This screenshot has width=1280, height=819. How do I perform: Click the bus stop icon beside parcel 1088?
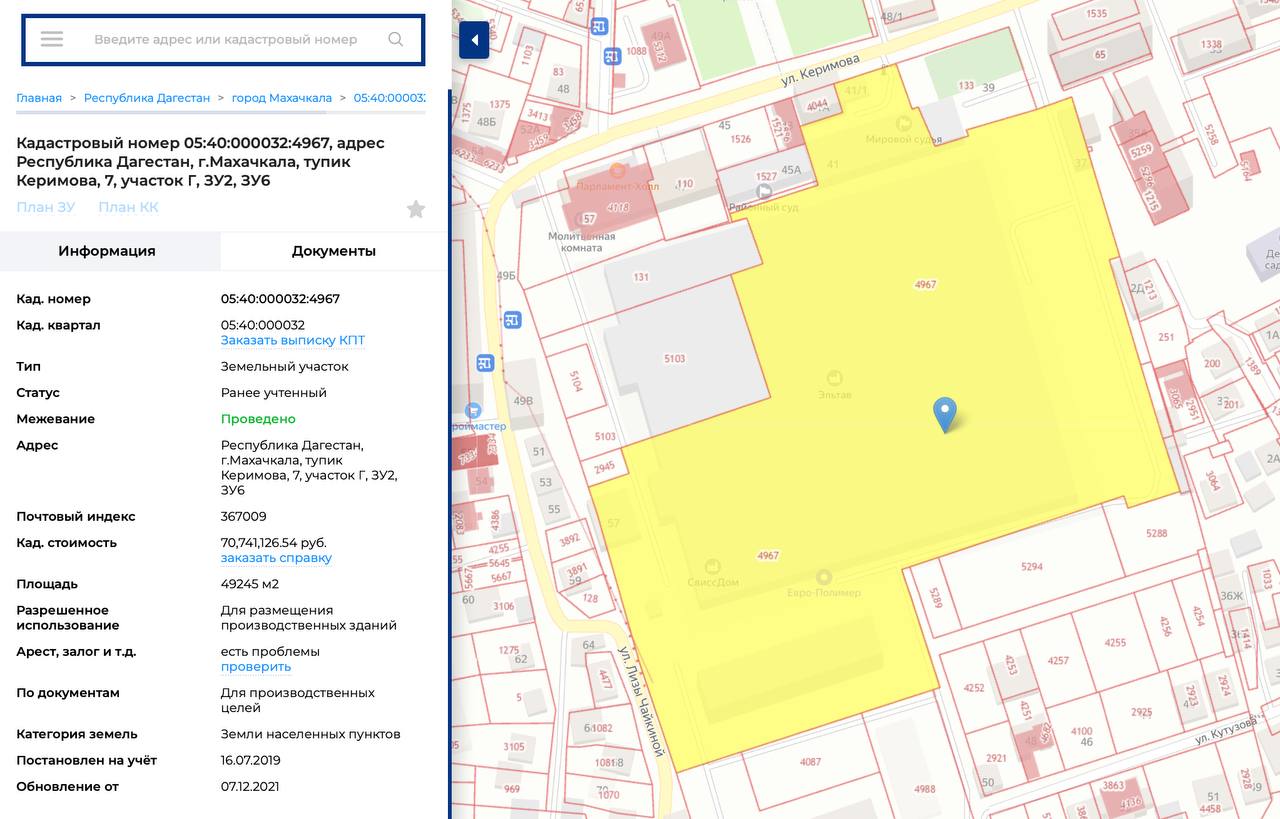[x=612, y=57]
